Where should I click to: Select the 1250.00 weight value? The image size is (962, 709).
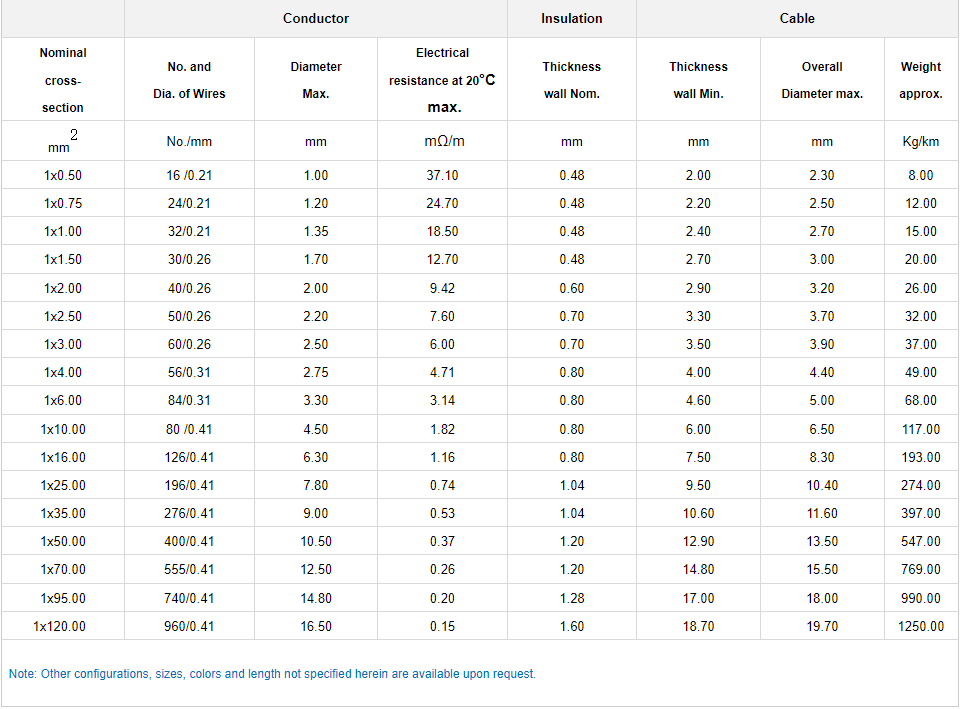coord(921,626)
